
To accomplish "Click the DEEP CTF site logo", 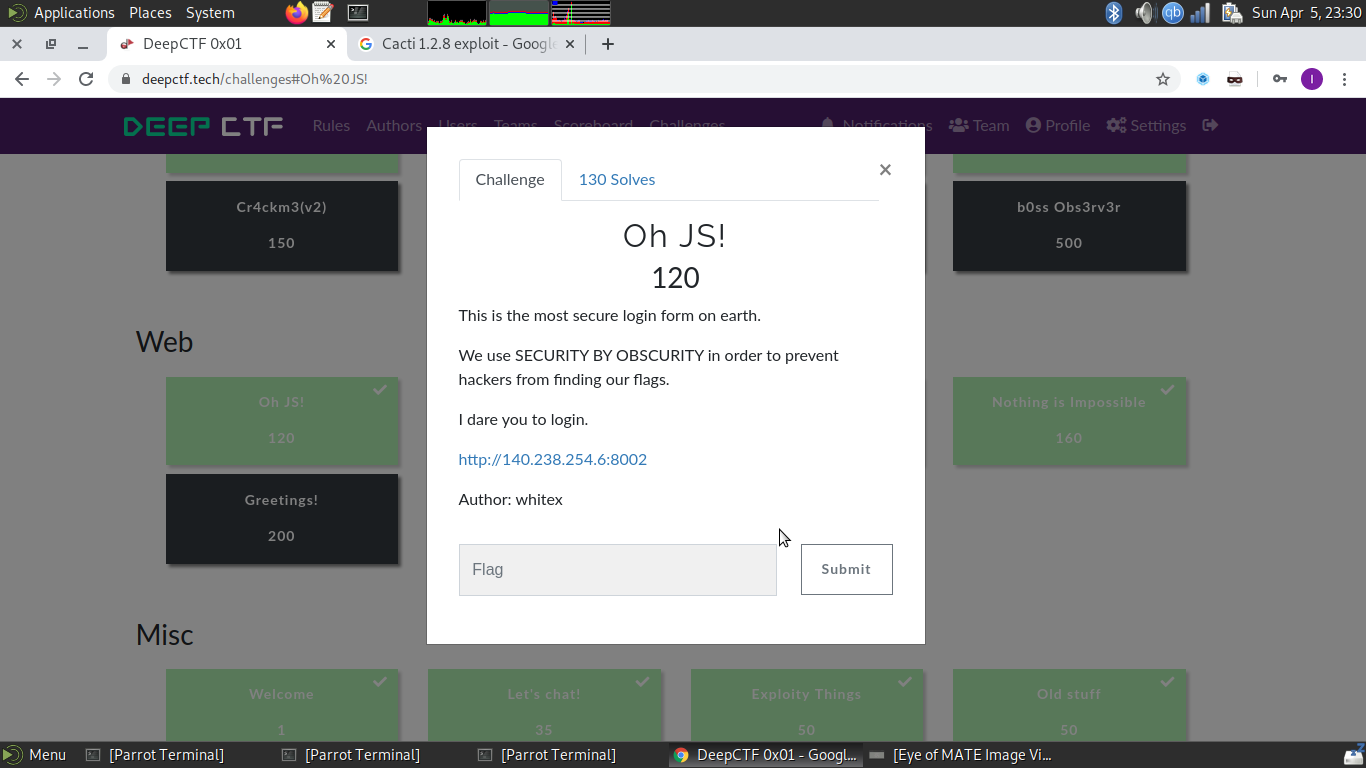I will click(x=202, y=125).
